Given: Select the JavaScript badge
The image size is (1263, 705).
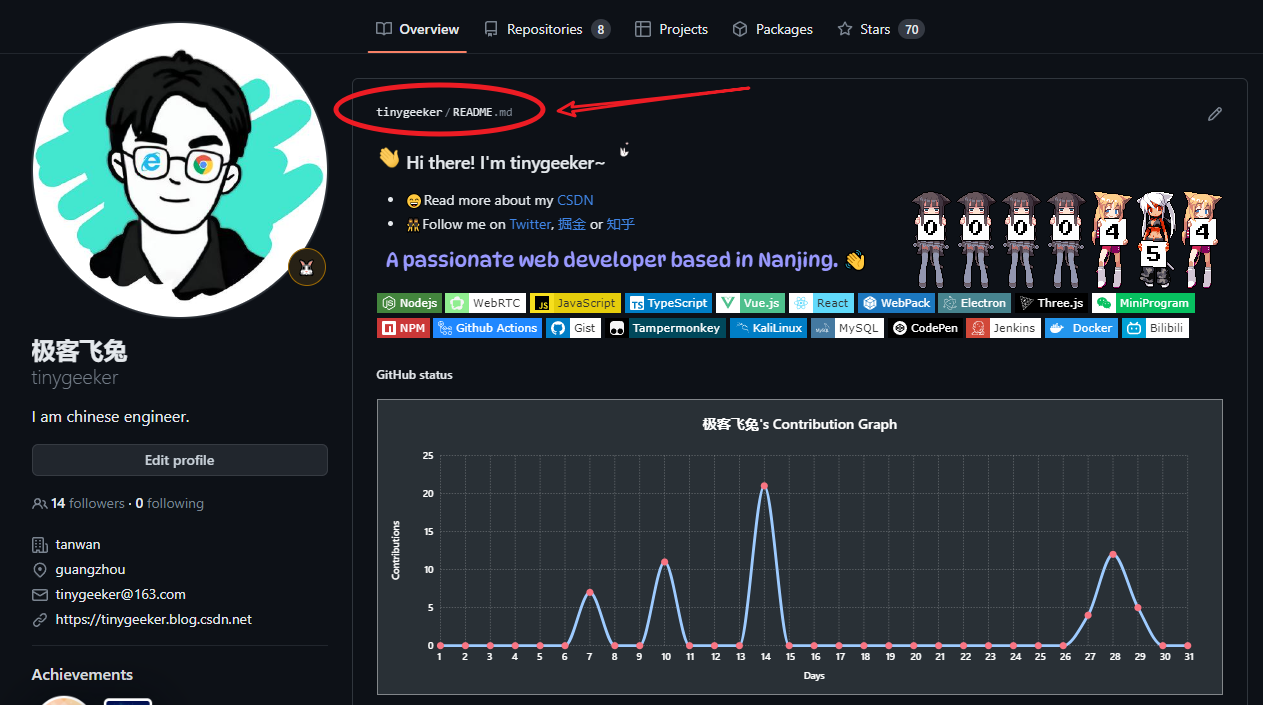Looking at the screenshot, I should [x=575, y=302].
